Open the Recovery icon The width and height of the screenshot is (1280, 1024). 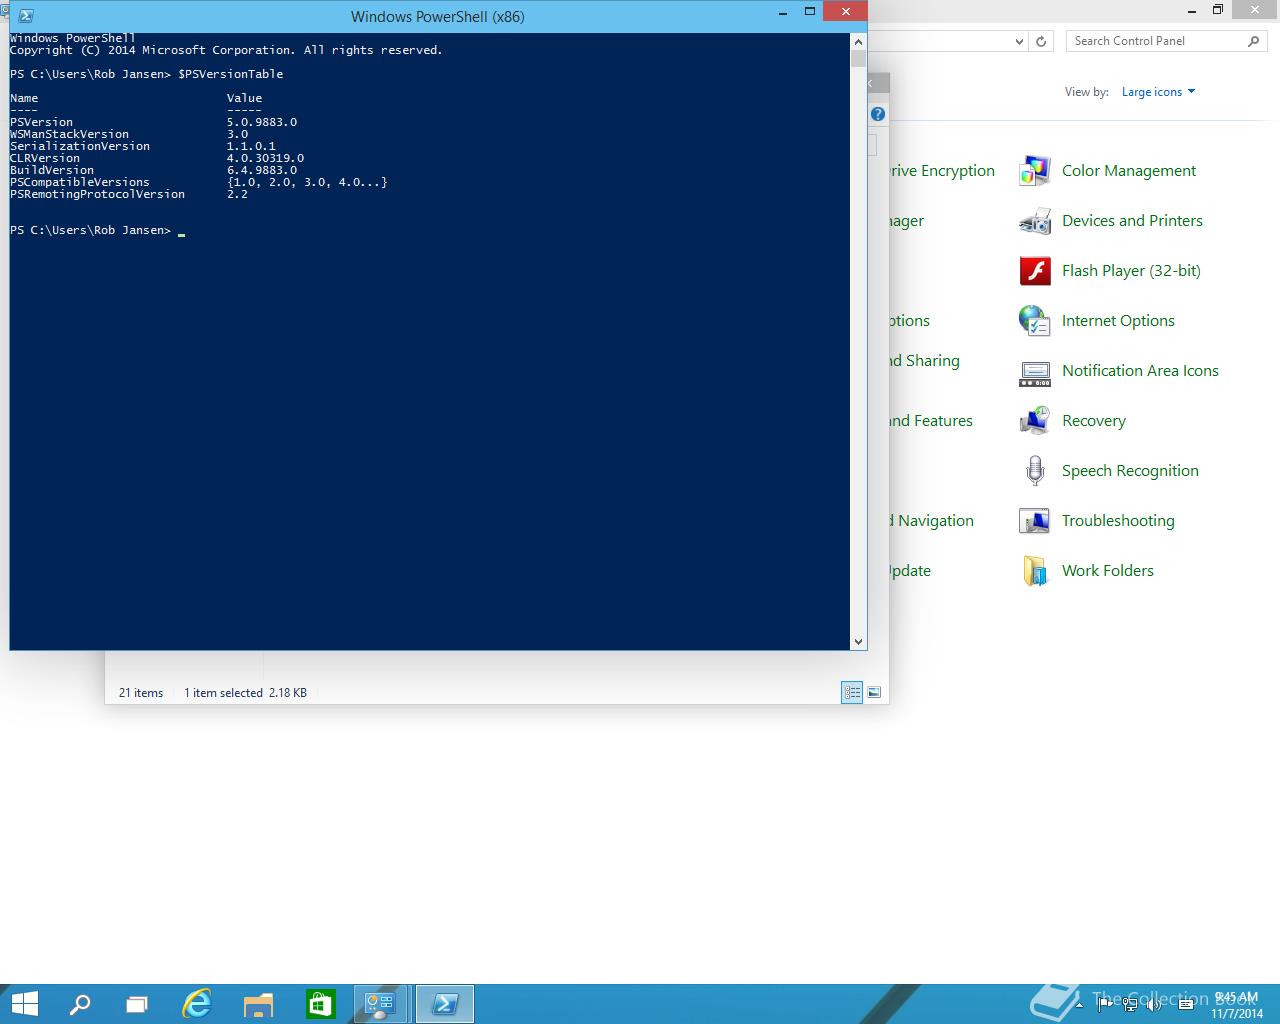coord(1034,421)
